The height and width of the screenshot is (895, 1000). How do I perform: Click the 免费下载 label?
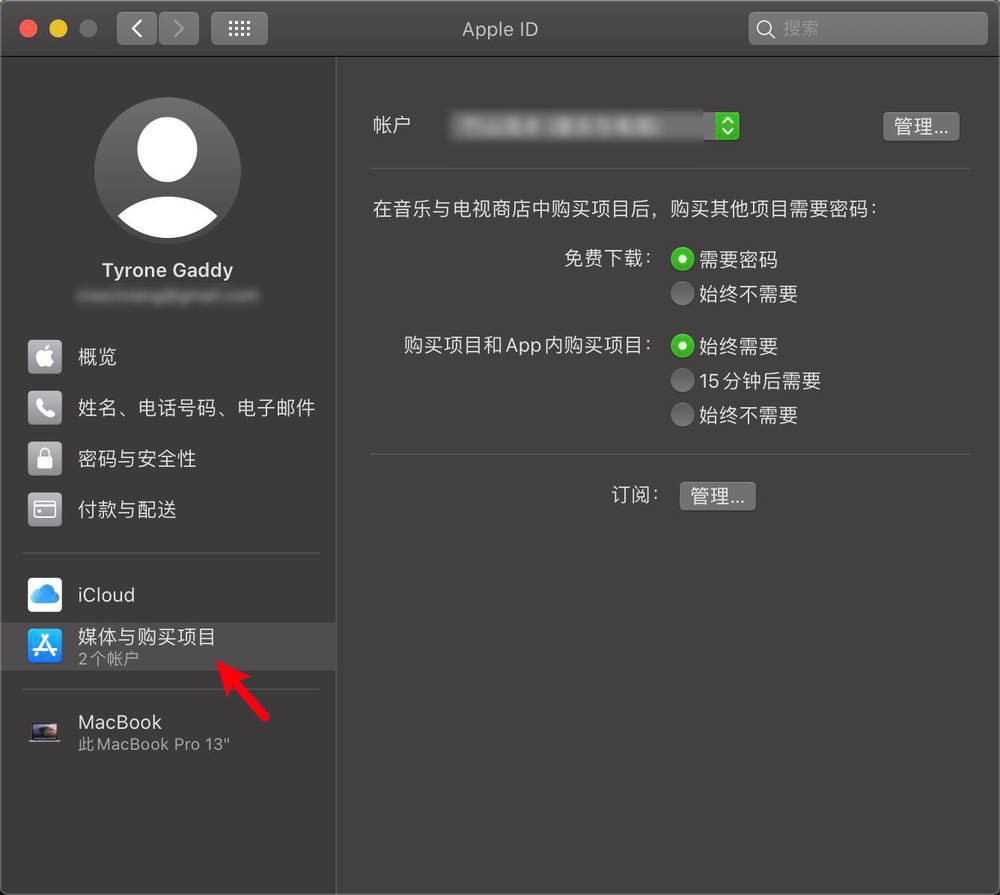click(607, 258)
